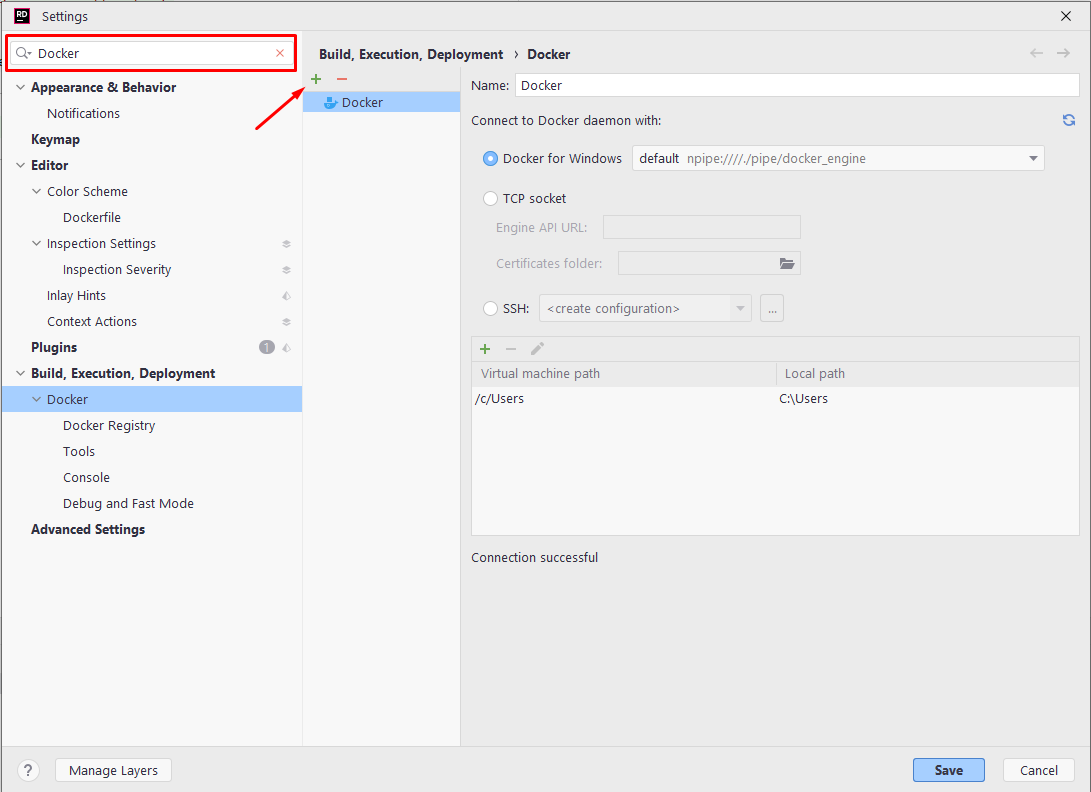Click the Plugins update badge showing 1

[266, 347]
